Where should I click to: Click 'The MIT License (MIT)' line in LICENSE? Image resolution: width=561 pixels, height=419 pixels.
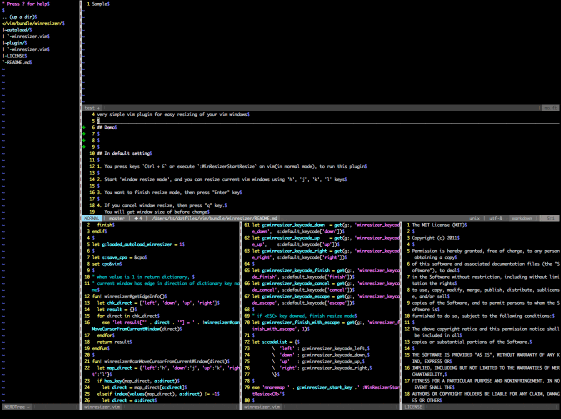click(438, 225)
